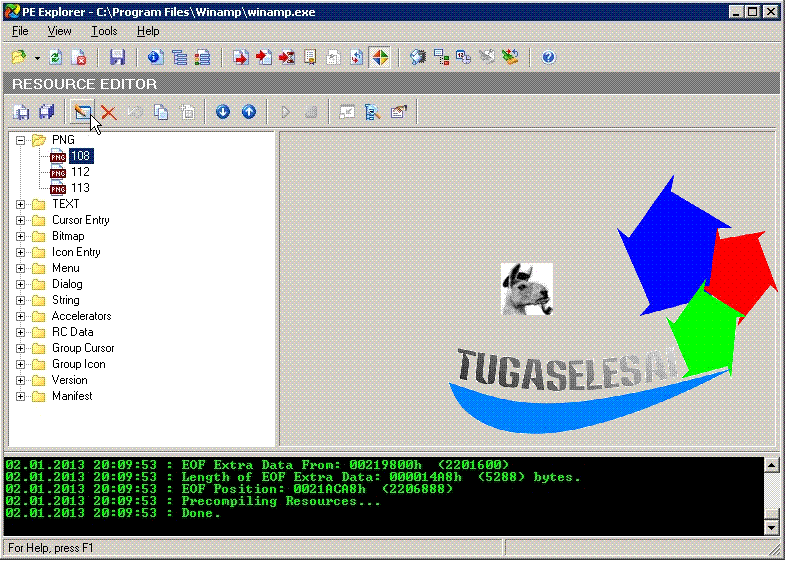Screen dimensions: 787x562
Task: Open the headers info icon
Action: (x=156, y=57)
